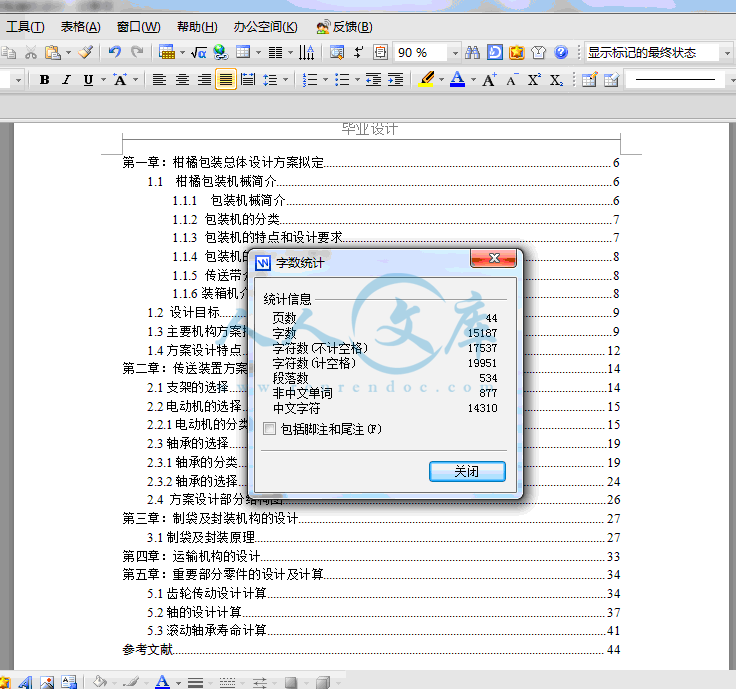Screen dimensions: 736x689
Task: Click highlight color yellow marker
Action: [427, 79]
